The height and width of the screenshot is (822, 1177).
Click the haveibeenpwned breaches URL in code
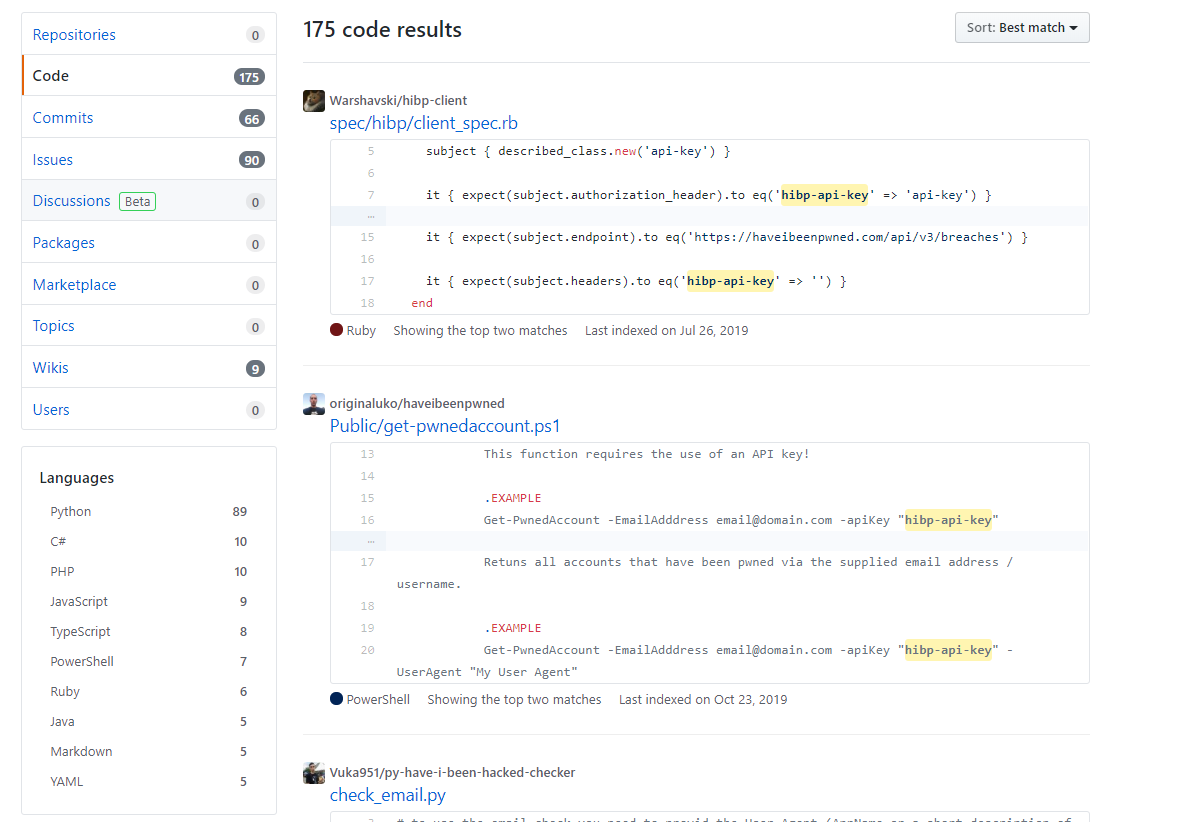[848, 237]
